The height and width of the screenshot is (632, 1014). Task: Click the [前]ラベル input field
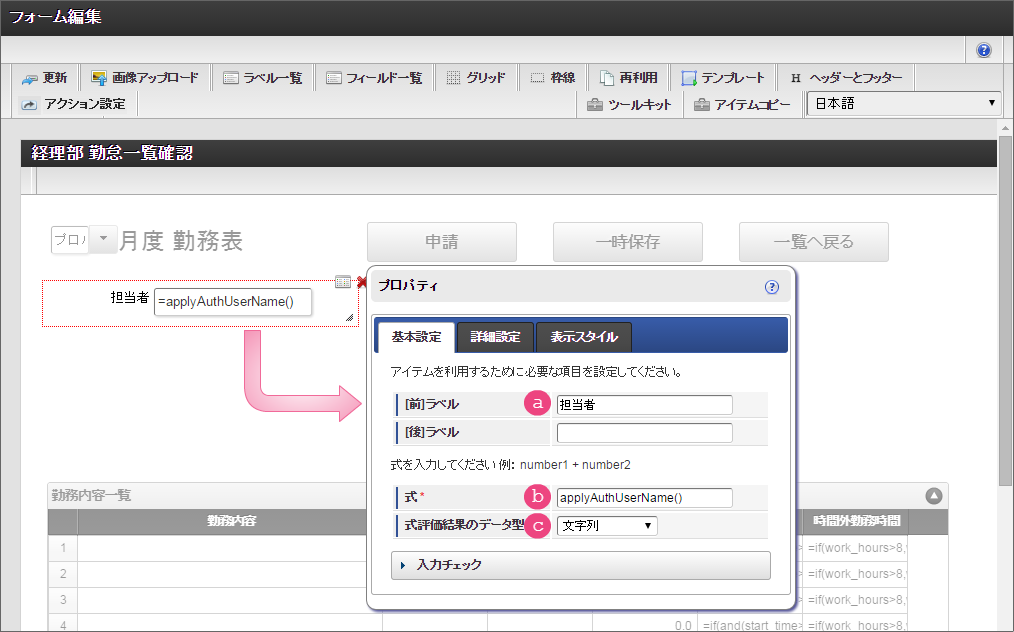tap(644, 405)
